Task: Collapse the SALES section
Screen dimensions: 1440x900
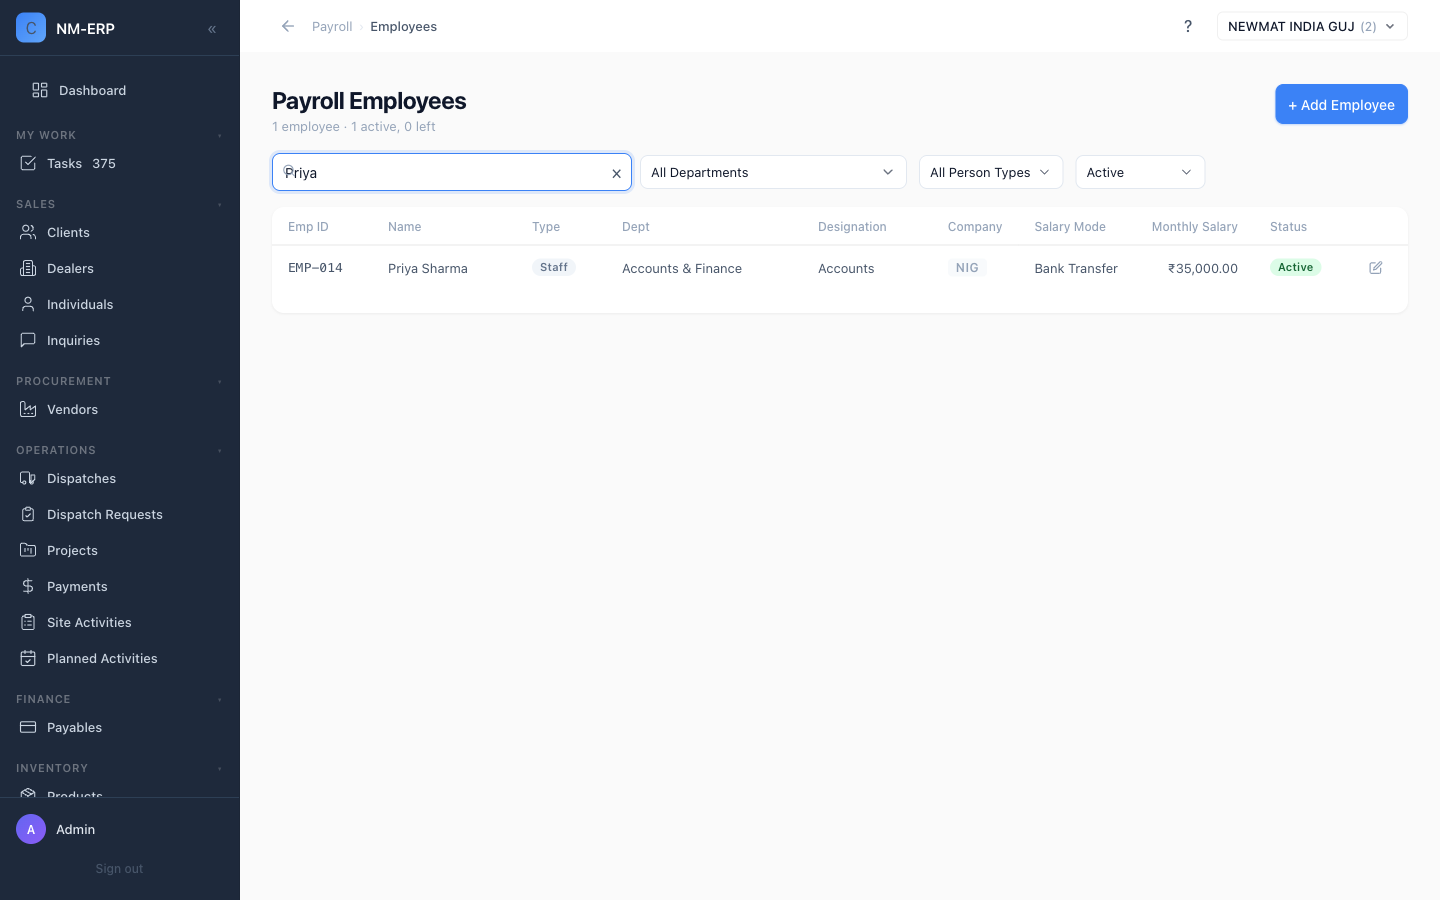Action: 120,204
